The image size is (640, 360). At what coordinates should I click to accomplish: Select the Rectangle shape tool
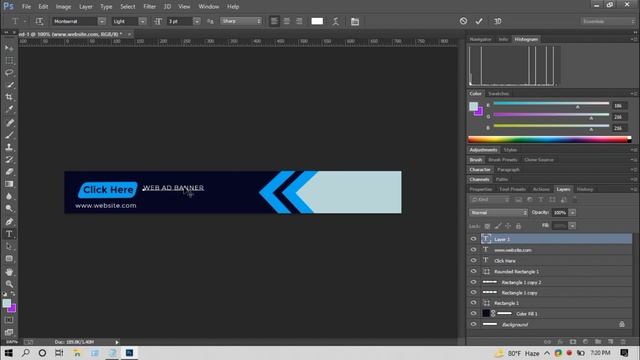(x=9, y=259)
